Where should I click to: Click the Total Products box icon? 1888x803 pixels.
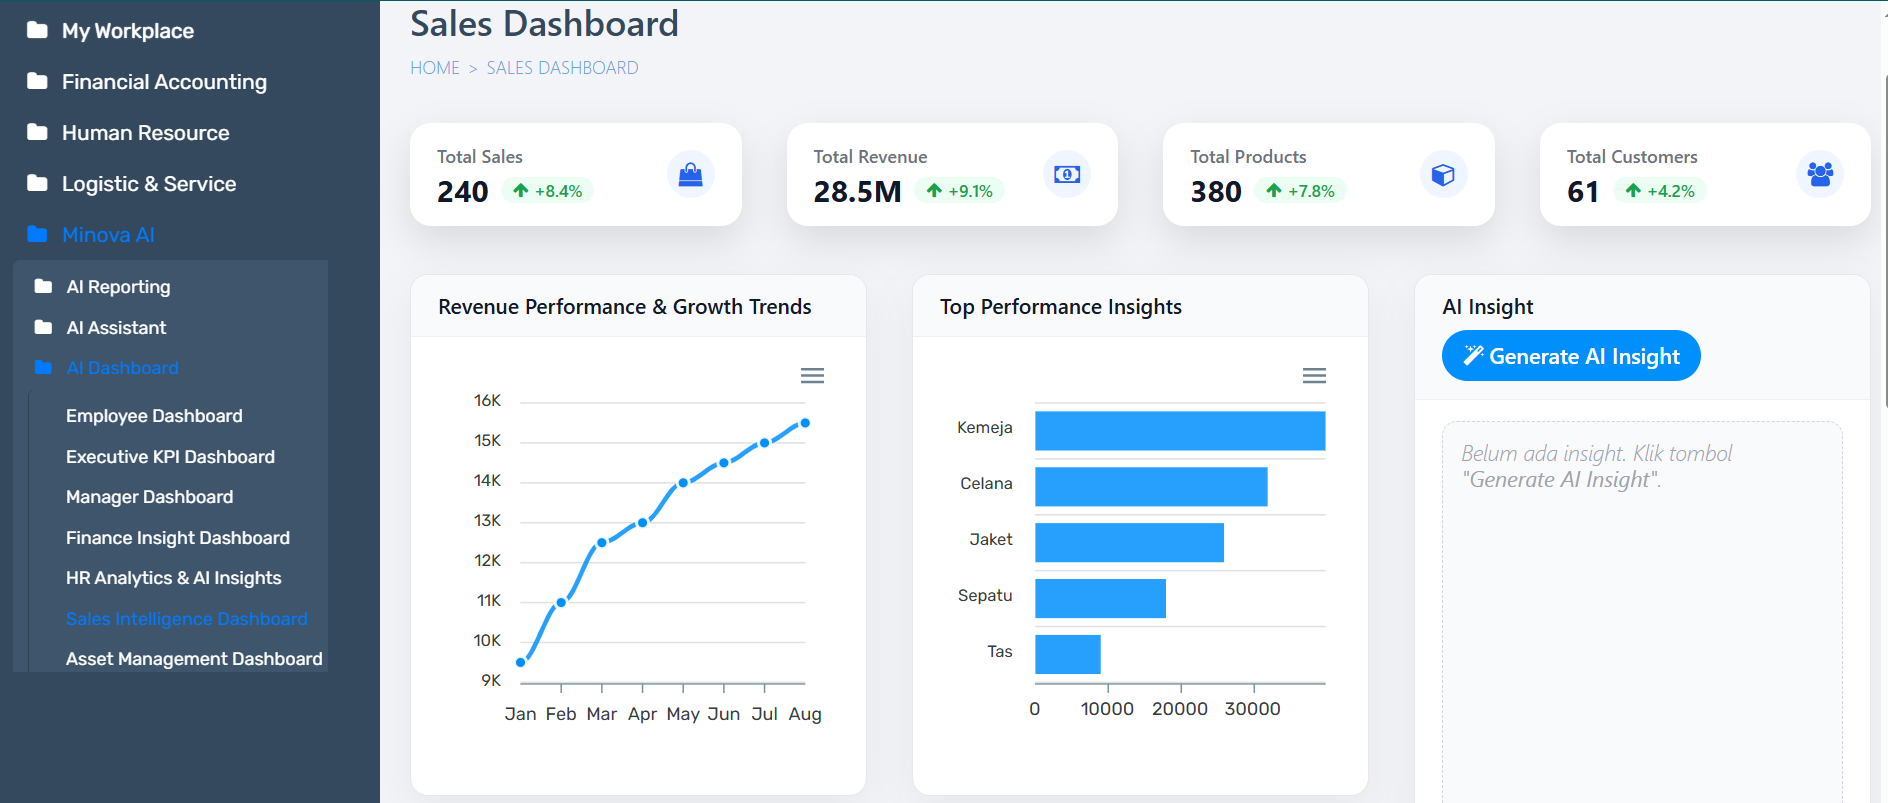coord(1442,175)
